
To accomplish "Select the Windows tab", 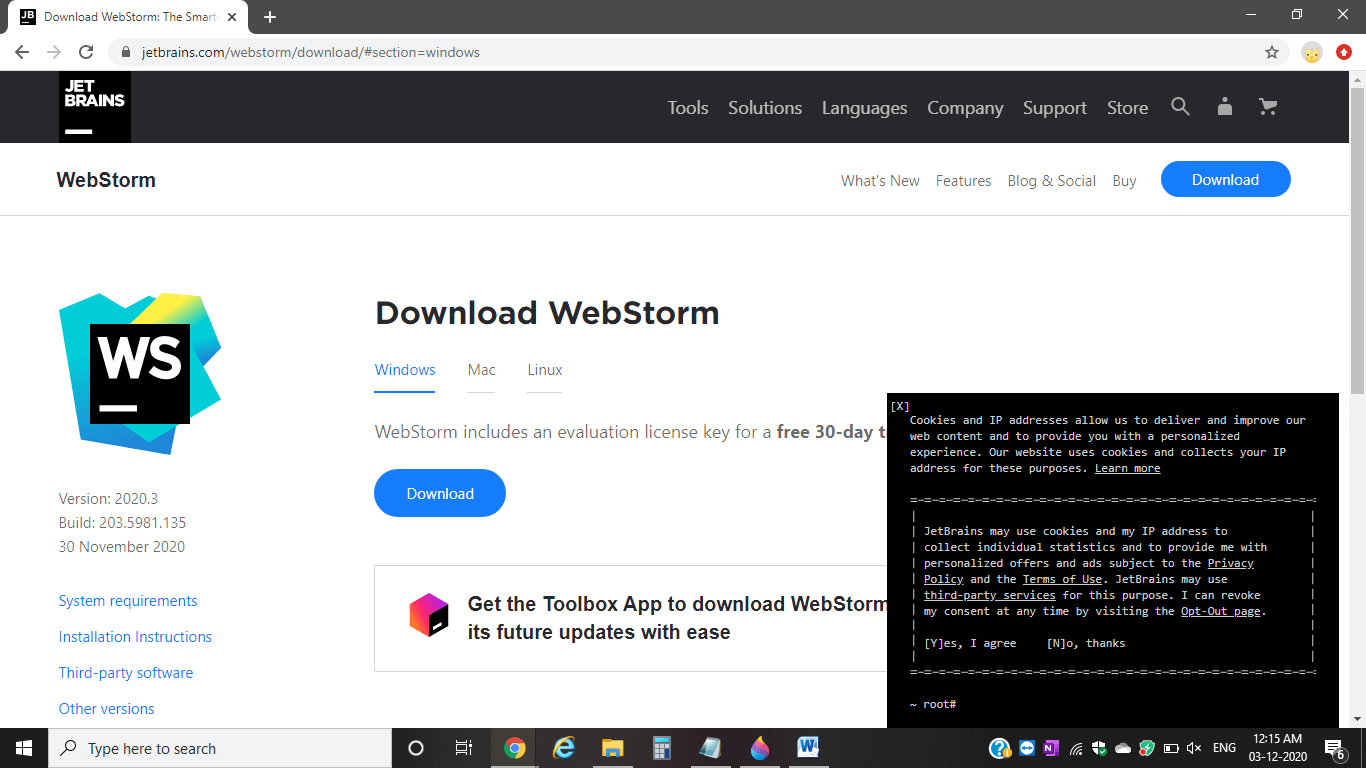I will [x=405, y=370].
